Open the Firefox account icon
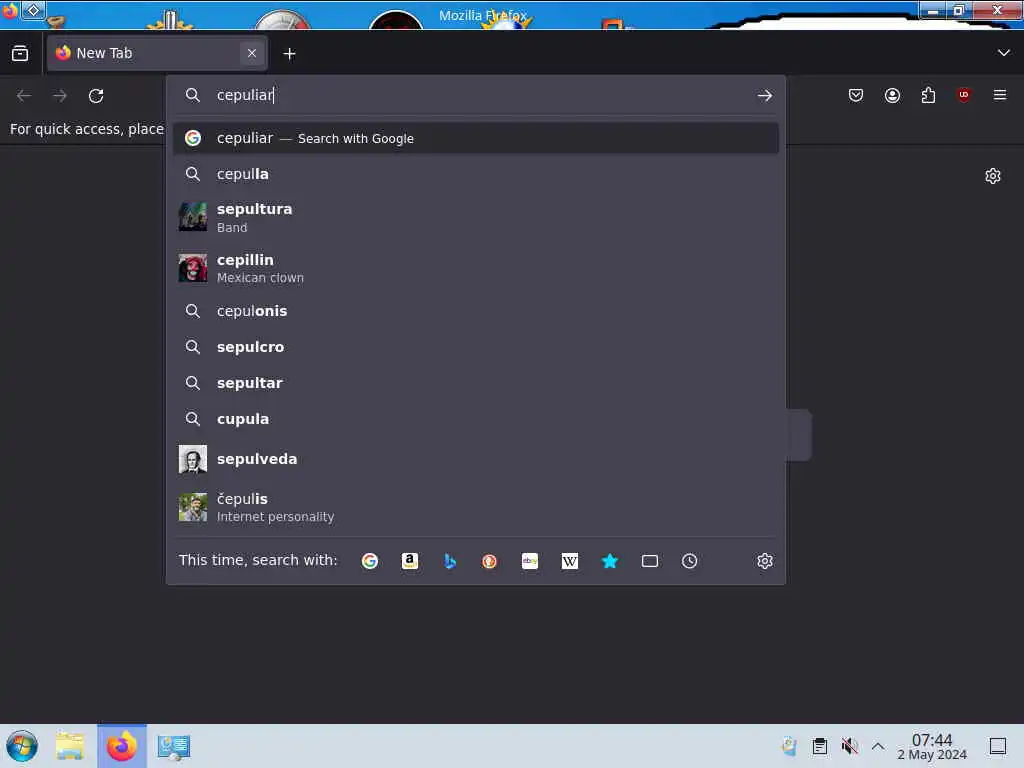This screenshot has width=1024, height=768. point(892,95)
